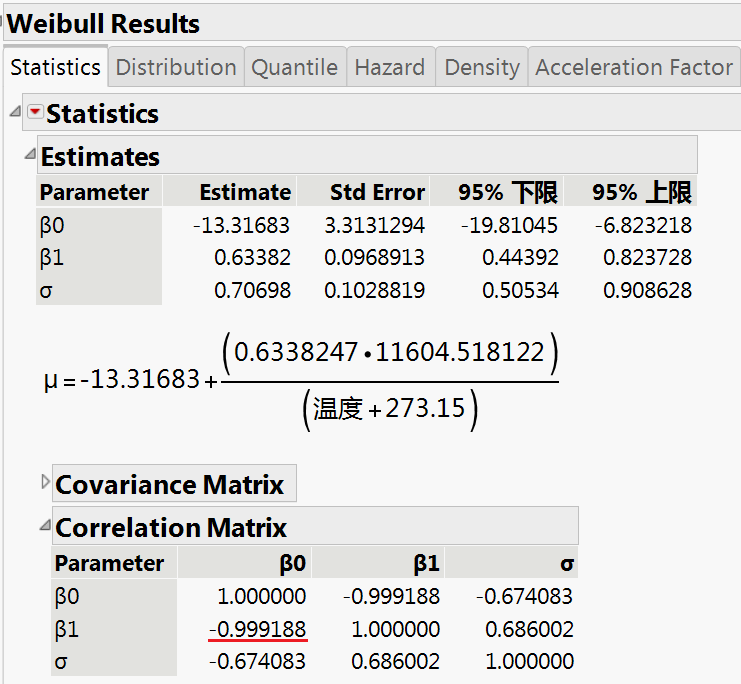
Task: Select the Std Error column header
Action: [x=377, y=192]
